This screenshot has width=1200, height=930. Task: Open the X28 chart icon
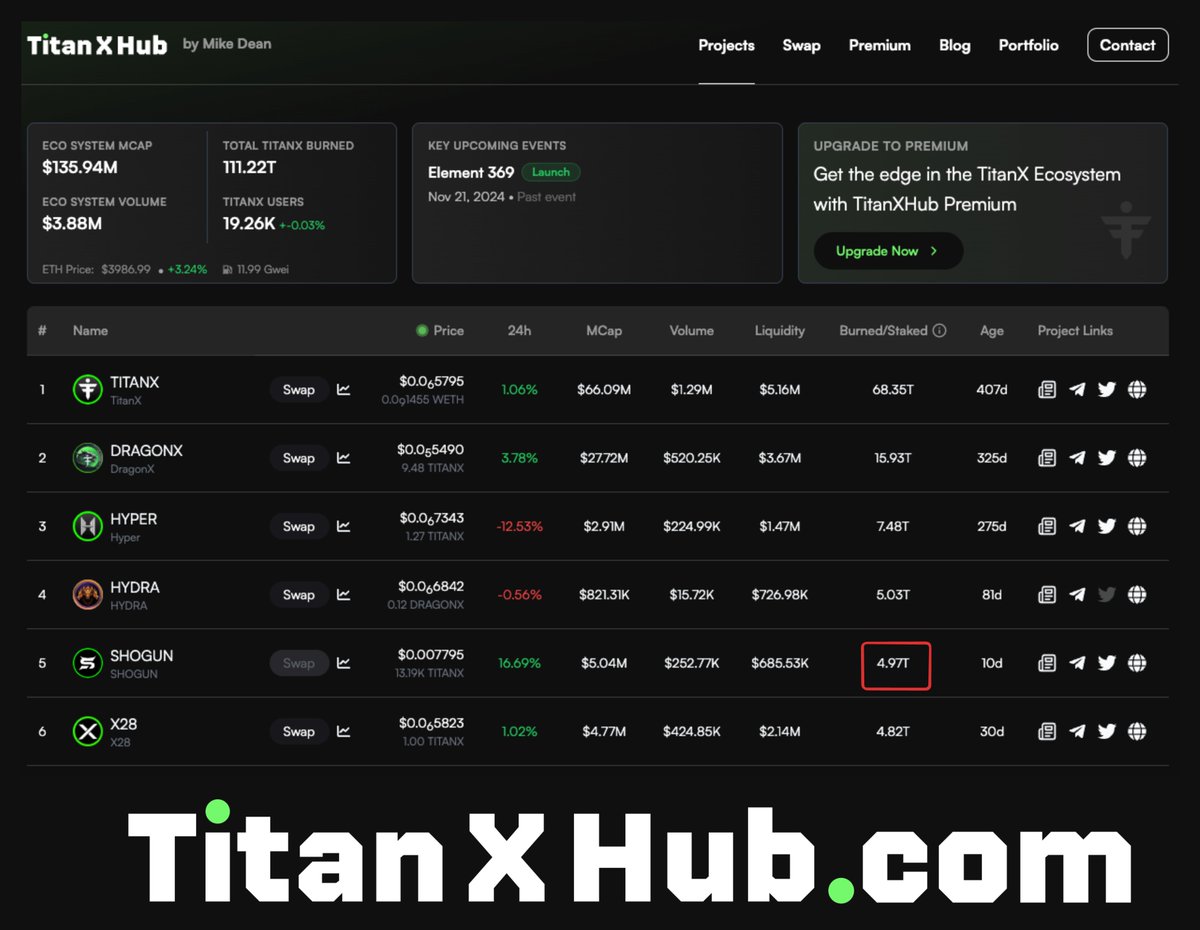pos(344,731)
